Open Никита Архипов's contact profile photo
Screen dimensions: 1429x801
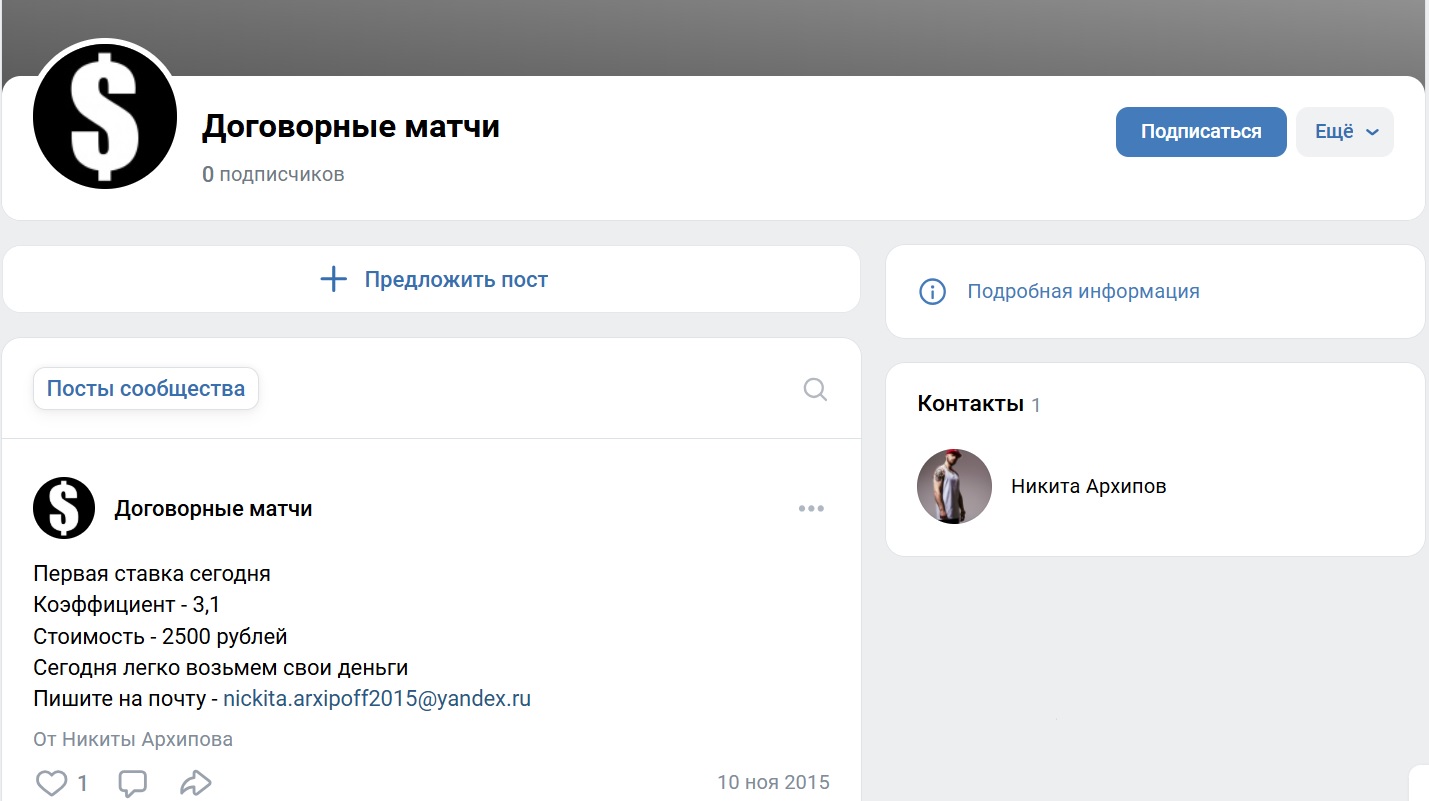tap(954, 487)
